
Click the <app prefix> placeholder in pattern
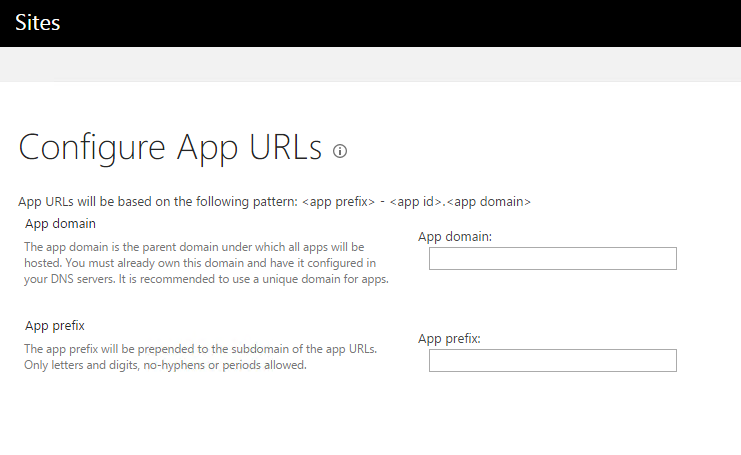click(338, 202)
